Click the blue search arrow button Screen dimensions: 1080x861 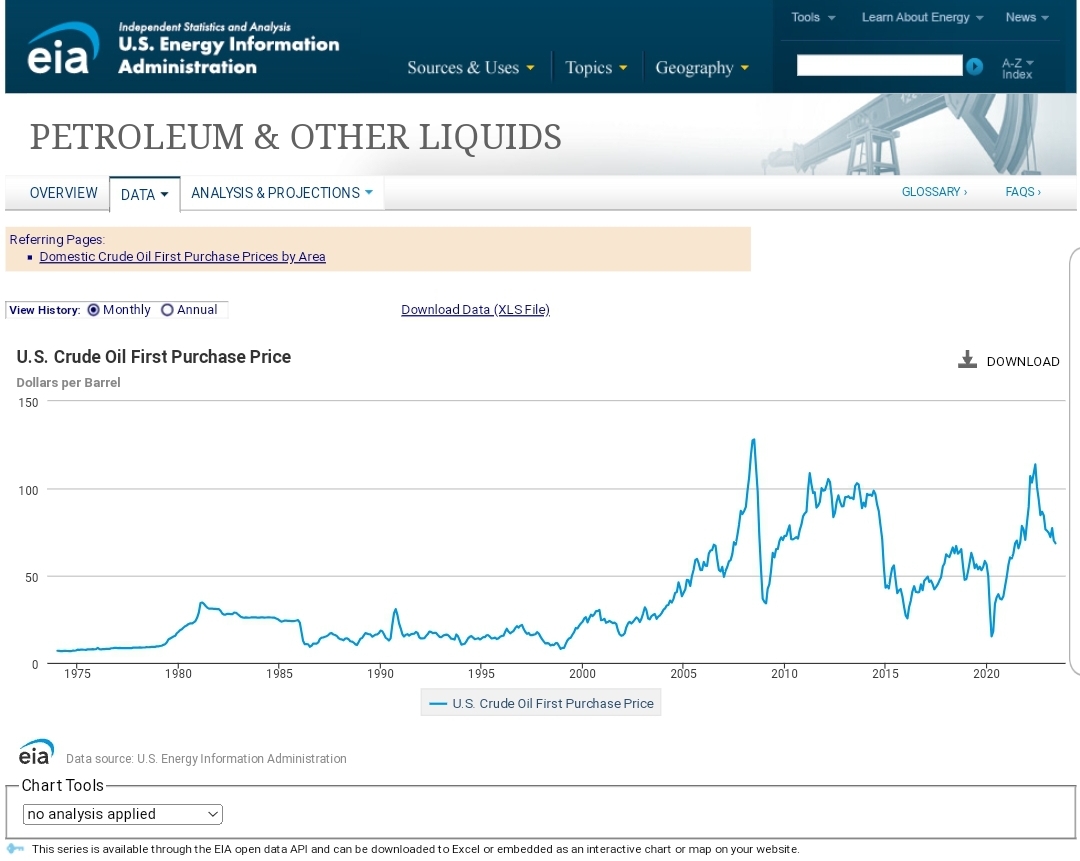(x=974, y=66)
